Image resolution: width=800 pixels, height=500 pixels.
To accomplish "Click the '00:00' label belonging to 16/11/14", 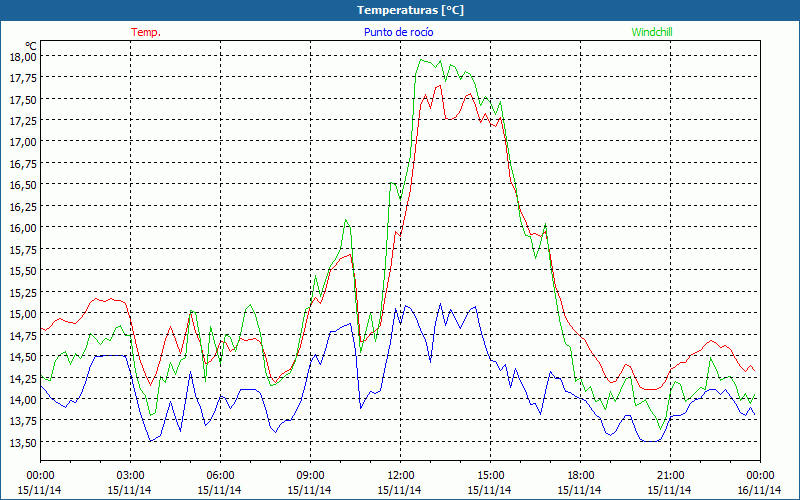I will pyautogui.click(x=760, y=476).
